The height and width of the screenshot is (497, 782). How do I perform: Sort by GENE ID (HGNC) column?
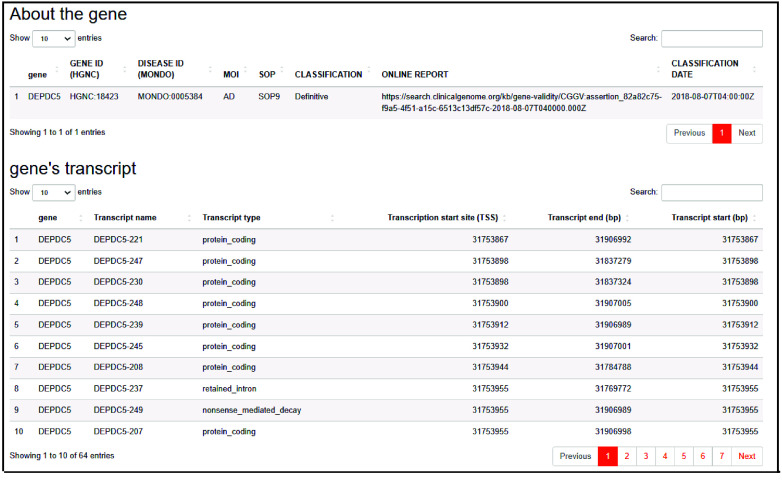86,69
